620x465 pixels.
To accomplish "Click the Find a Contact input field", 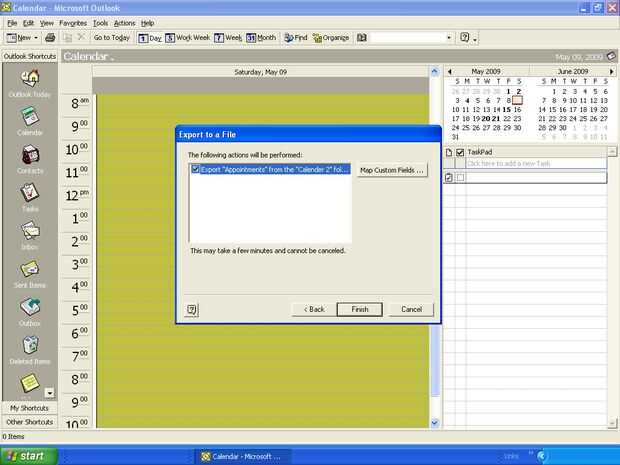I will [407, 38].
